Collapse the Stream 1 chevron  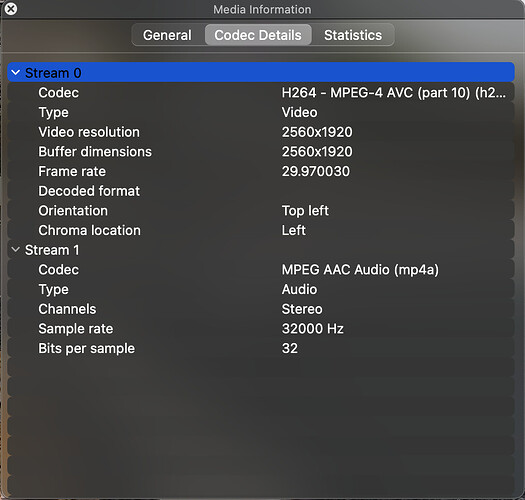[x=15, y=250]
